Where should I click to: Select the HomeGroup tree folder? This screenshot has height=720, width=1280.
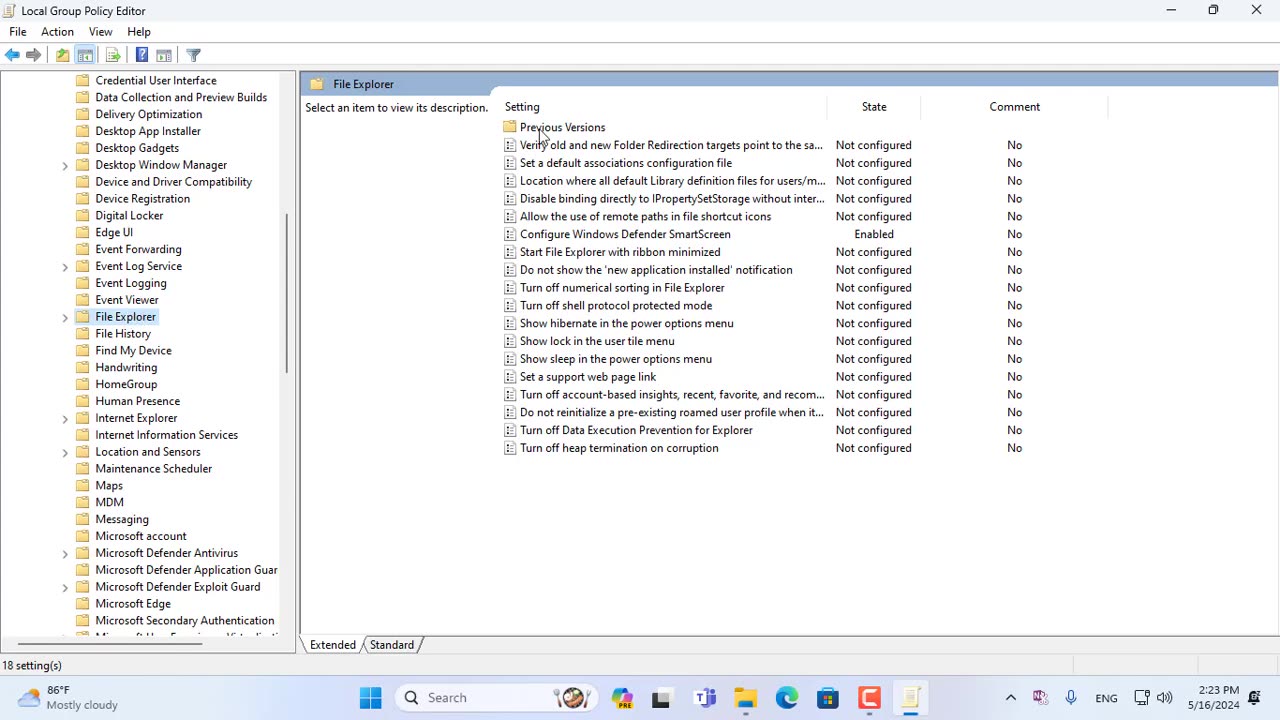pyautogui.click(x=126, y=385)
